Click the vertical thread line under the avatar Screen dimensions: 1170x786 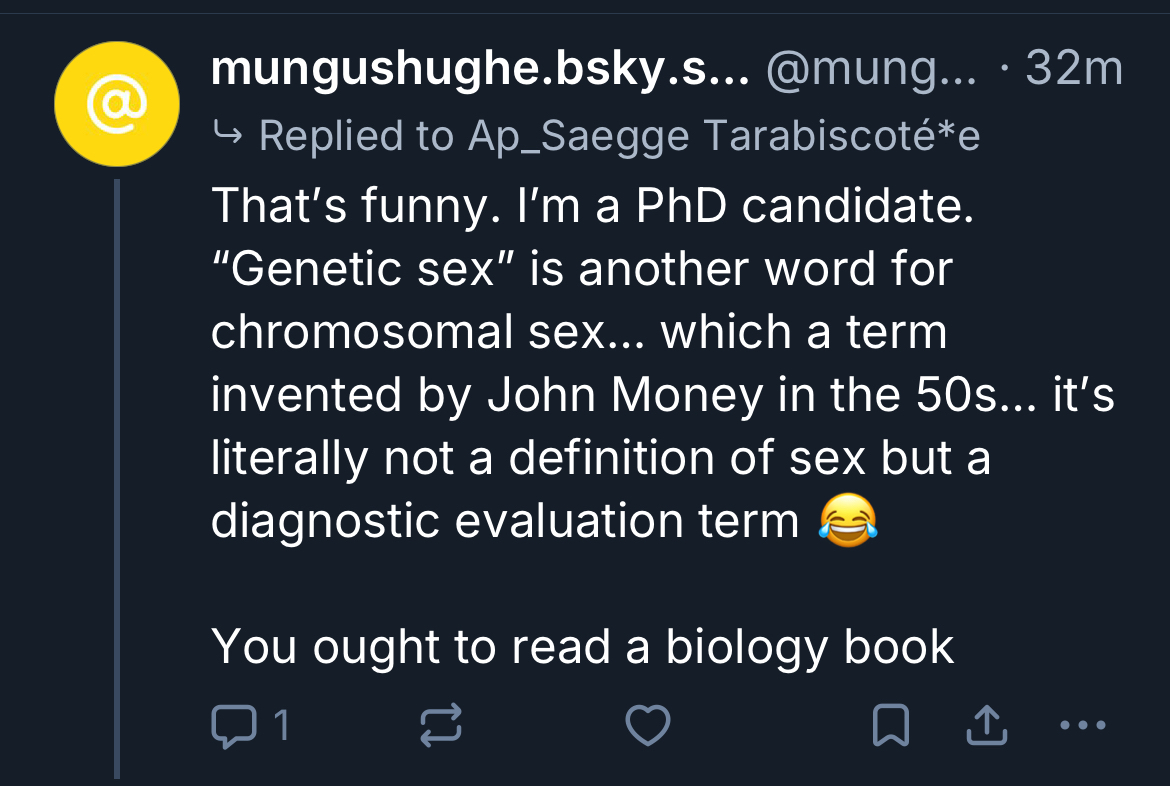(117, 478)
